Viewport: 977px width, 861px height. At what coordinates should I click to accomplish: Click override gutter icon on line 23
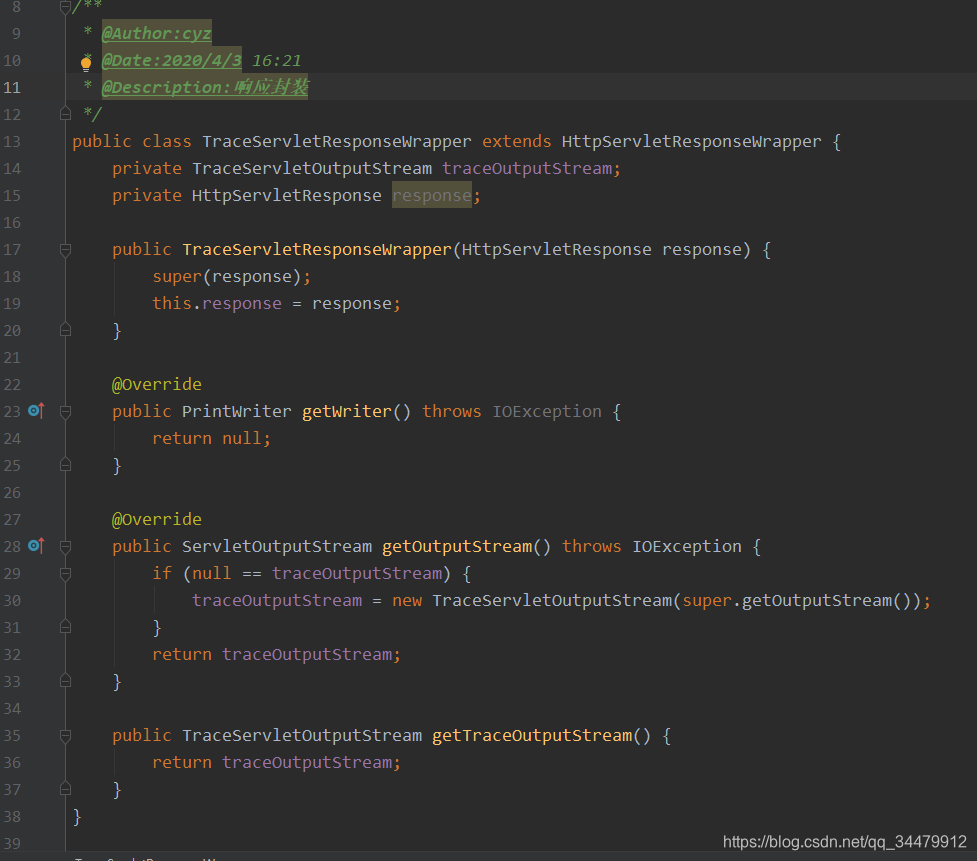37,411
